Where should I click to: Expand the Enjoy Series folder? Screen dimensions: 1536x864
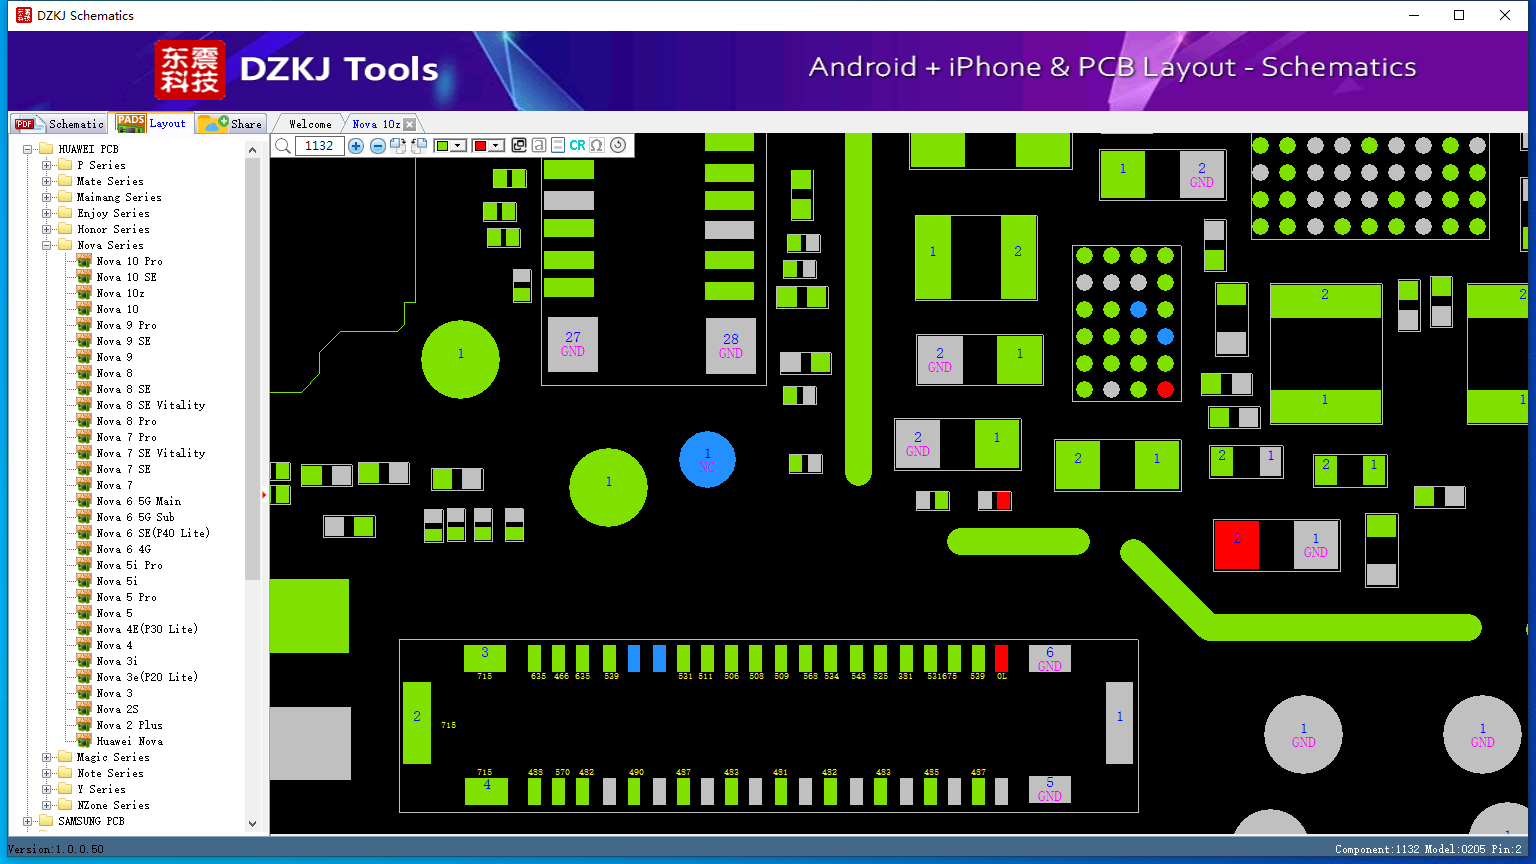[x=47, y=213]
